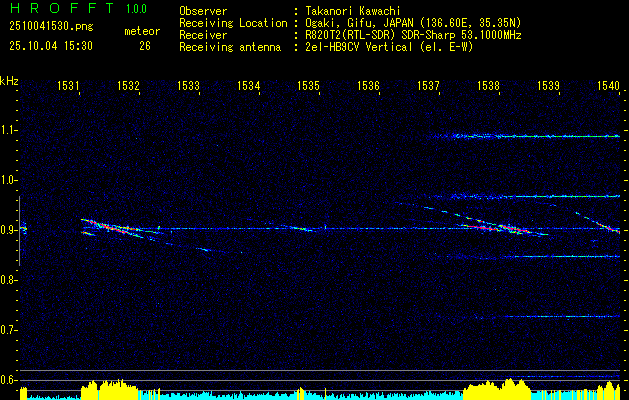Click the Observer label
Image resolution: width=629 pixels, height=400 pixels.
tap(203, 11)
